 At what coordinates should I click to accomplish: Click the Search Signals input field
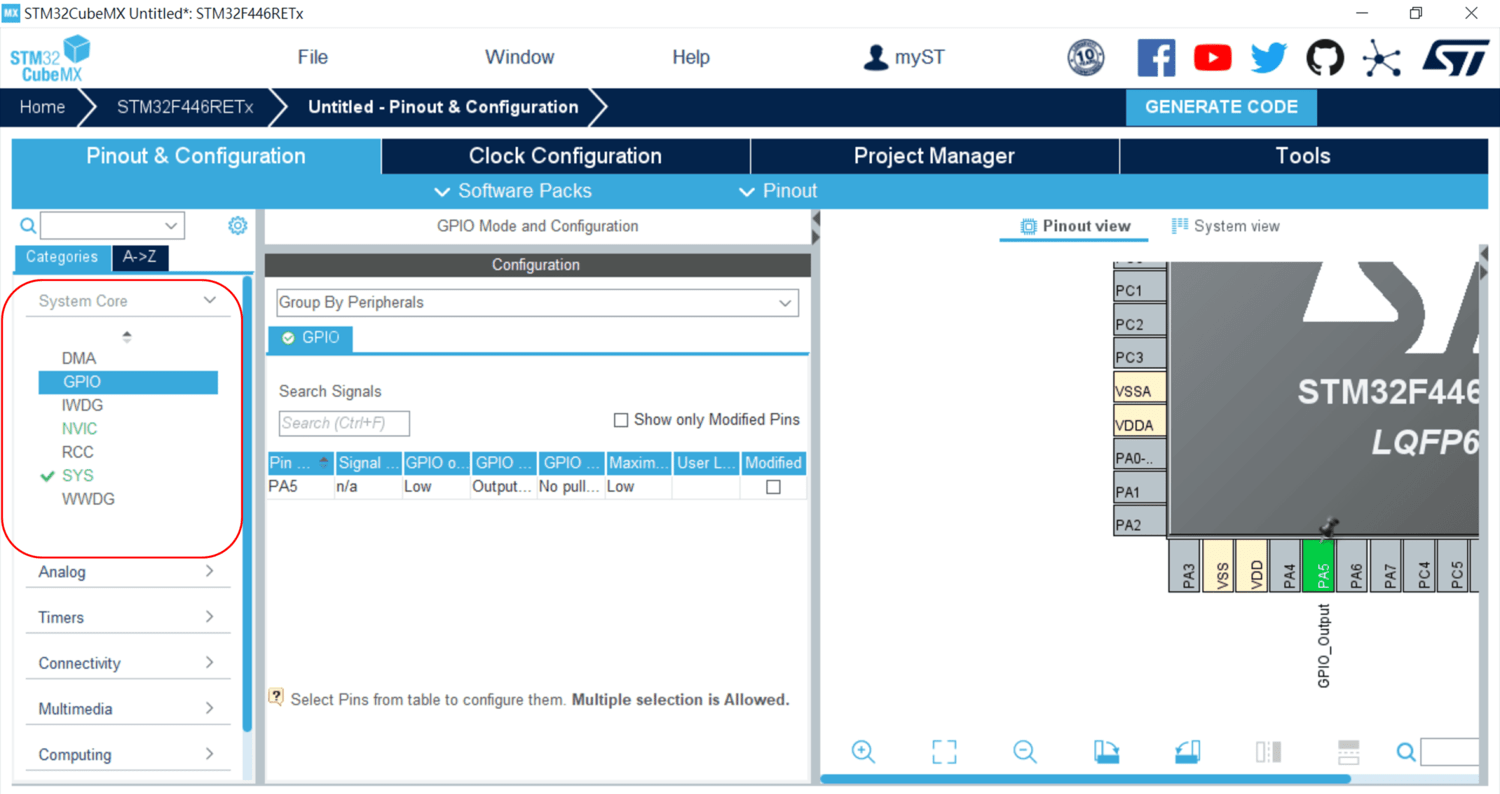click(x=344, y=423)
